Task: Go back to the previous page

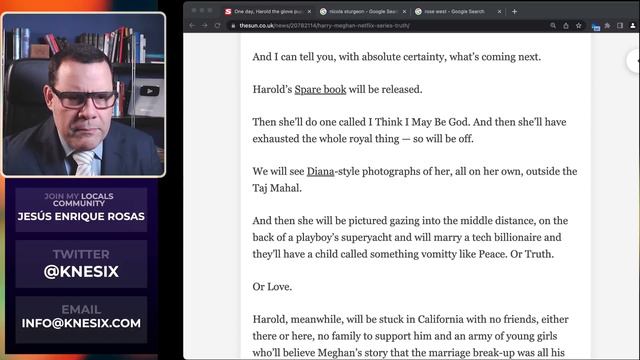Action: click(x=192, y=25)
